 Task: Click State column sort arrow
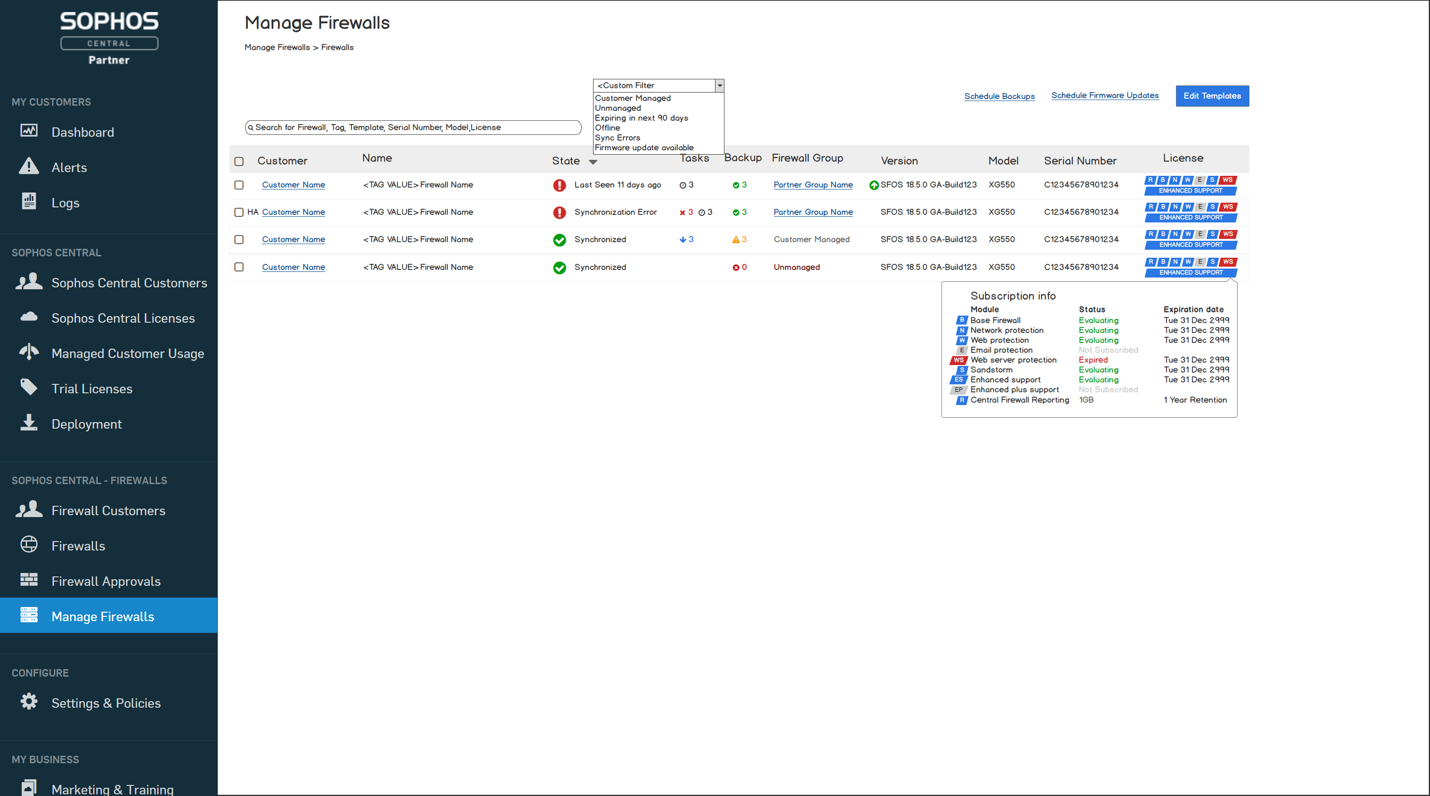click(593, 162)
